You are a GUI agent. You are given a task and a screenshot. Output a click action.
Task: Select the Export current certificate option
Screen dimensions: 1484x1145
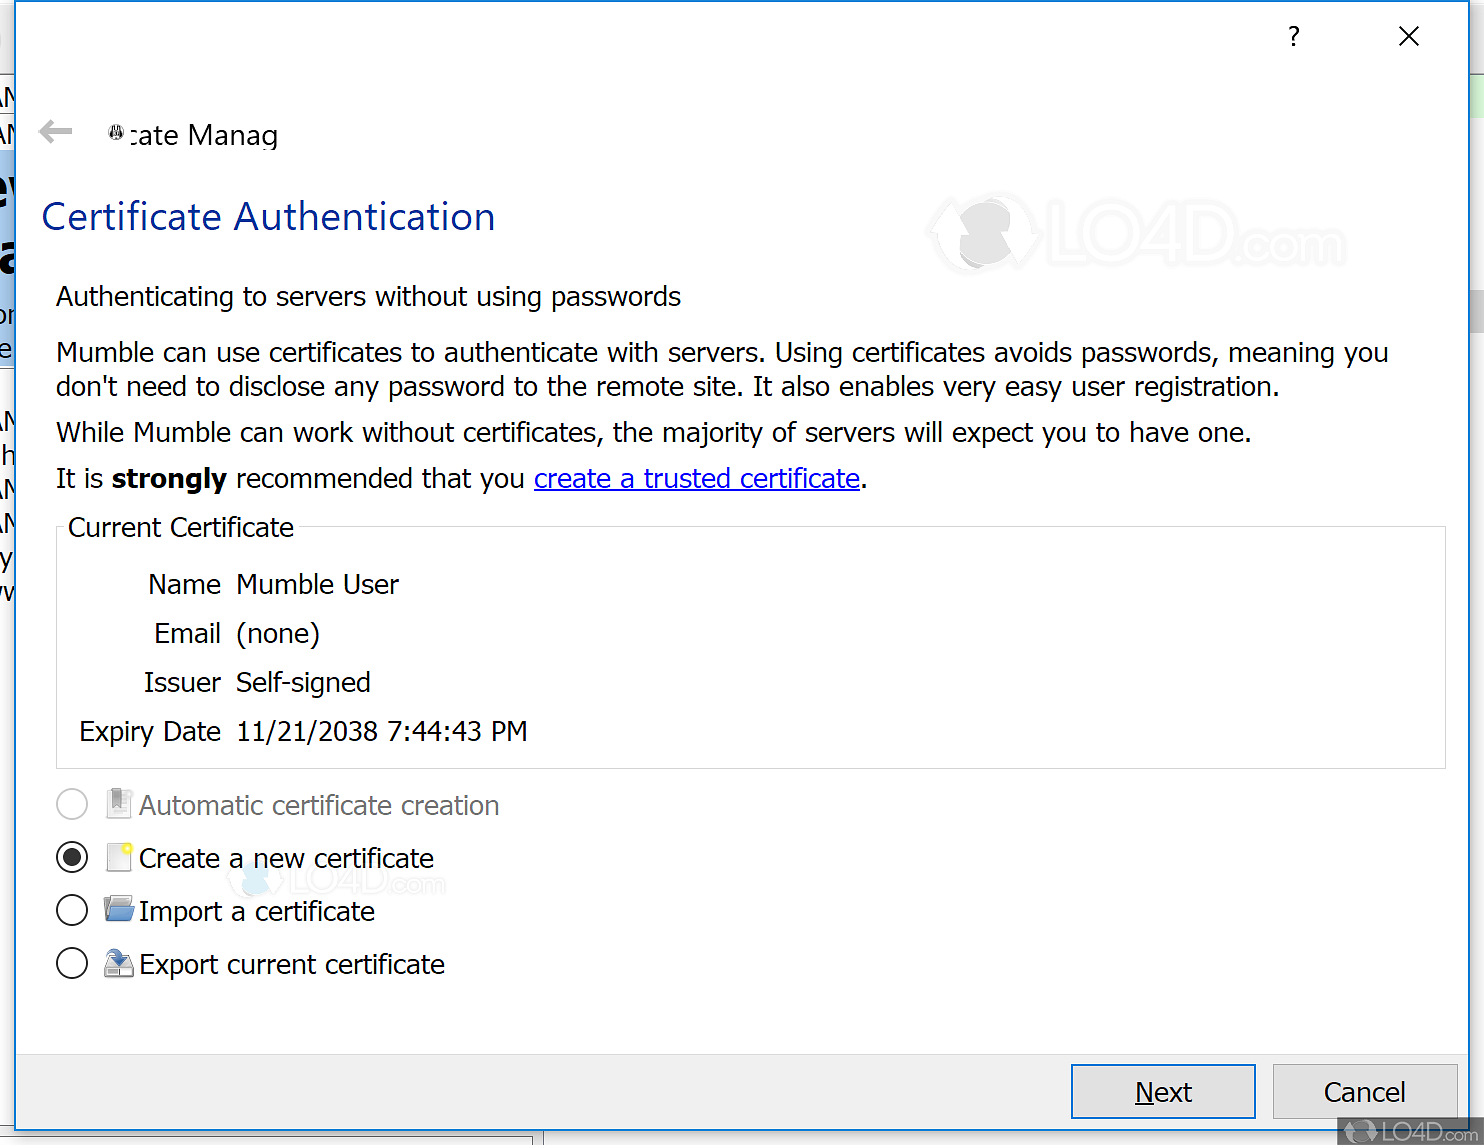(71, 963)
